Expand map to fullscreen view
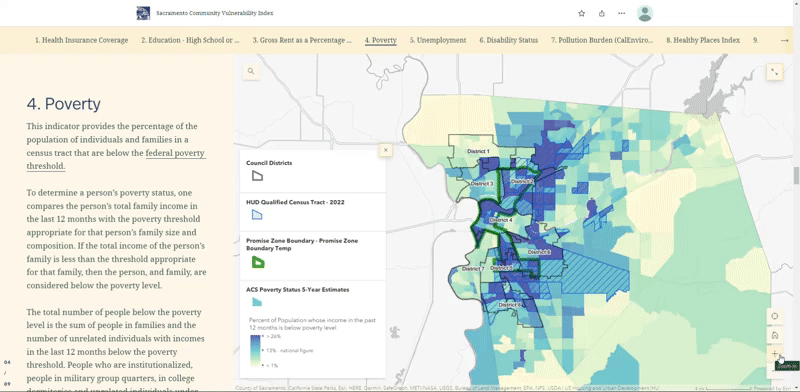The height and width of the screenshot is (392, 800). click(774, 72)
